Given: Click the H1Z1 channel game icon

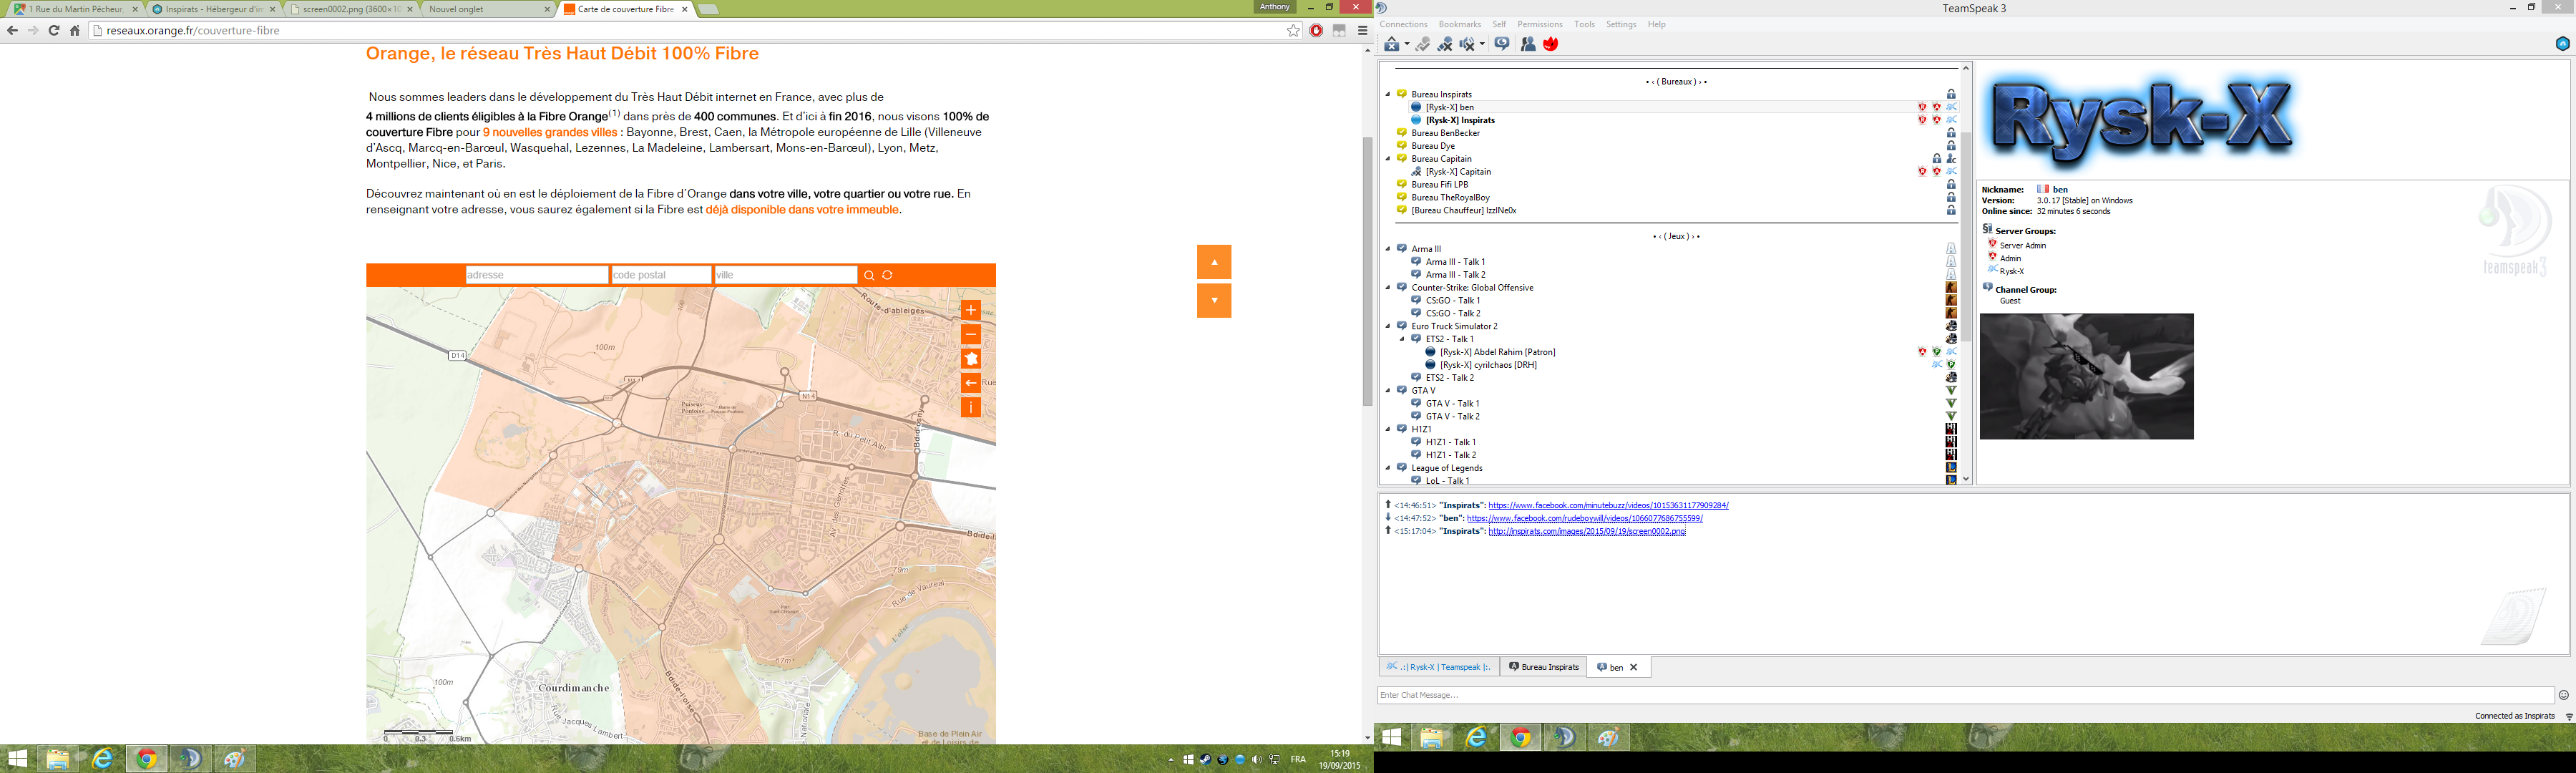Looking at the screenshot, I should pos(1951,429).
